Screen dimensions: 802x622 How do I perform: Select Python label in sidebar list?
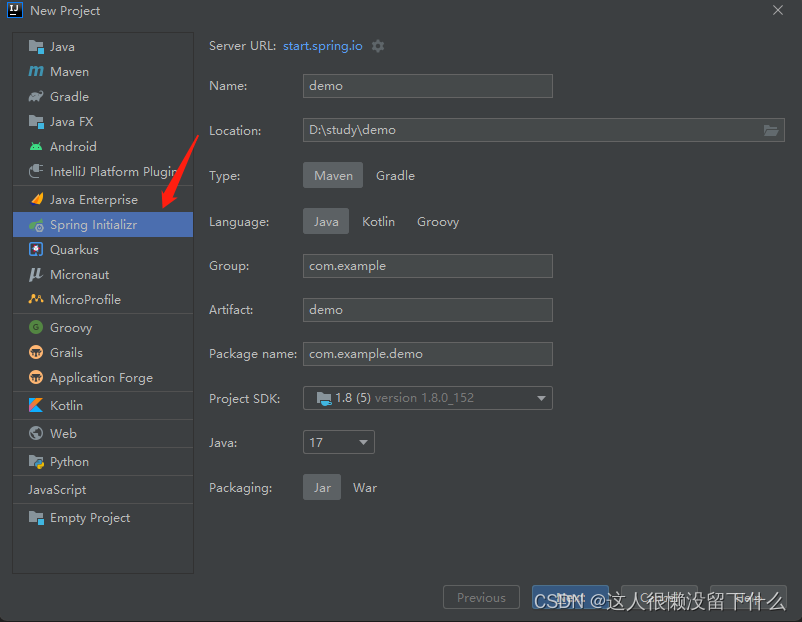click(70, 462)
